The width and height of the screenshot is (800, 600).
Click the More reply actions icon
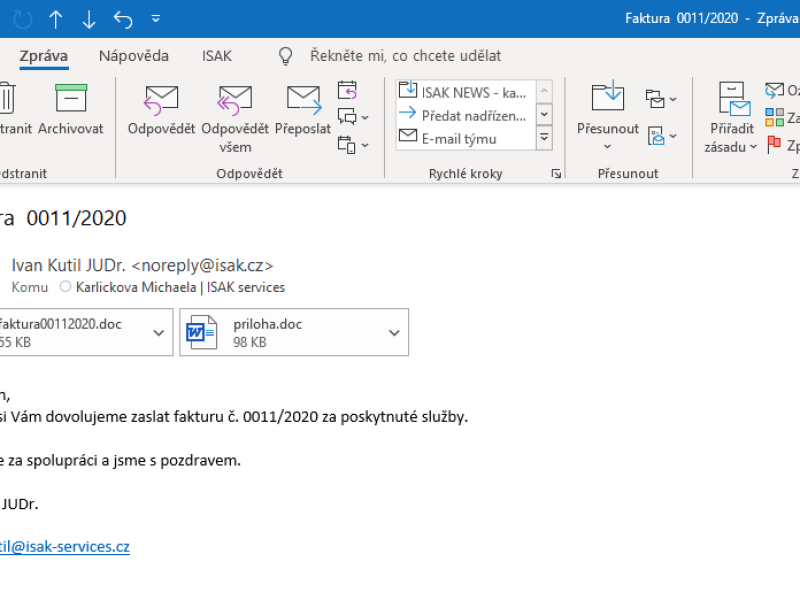[346, 145]
